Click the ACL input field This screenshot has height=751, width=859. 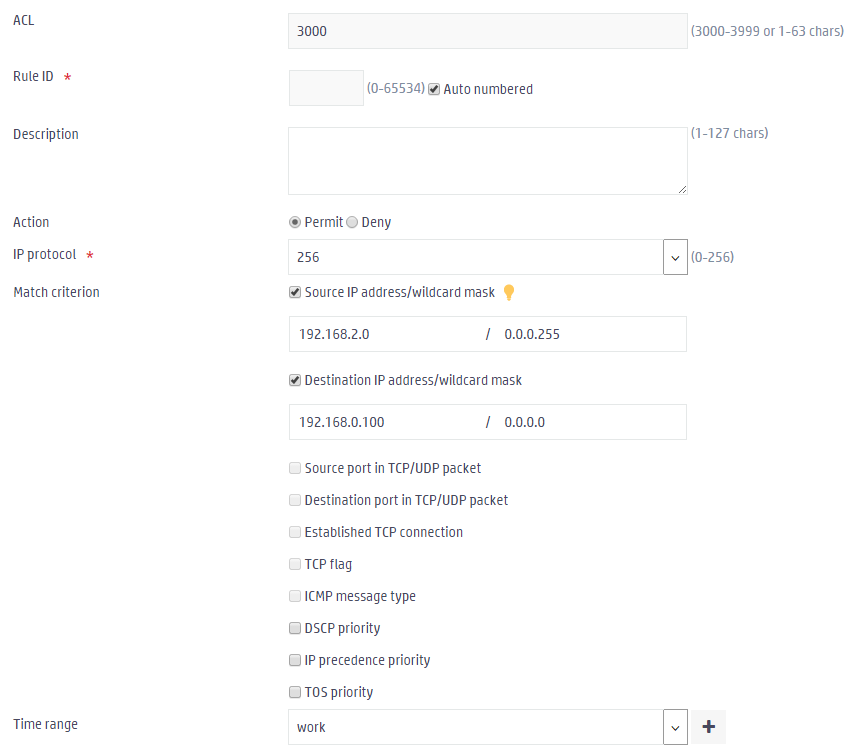pos(488,31)
